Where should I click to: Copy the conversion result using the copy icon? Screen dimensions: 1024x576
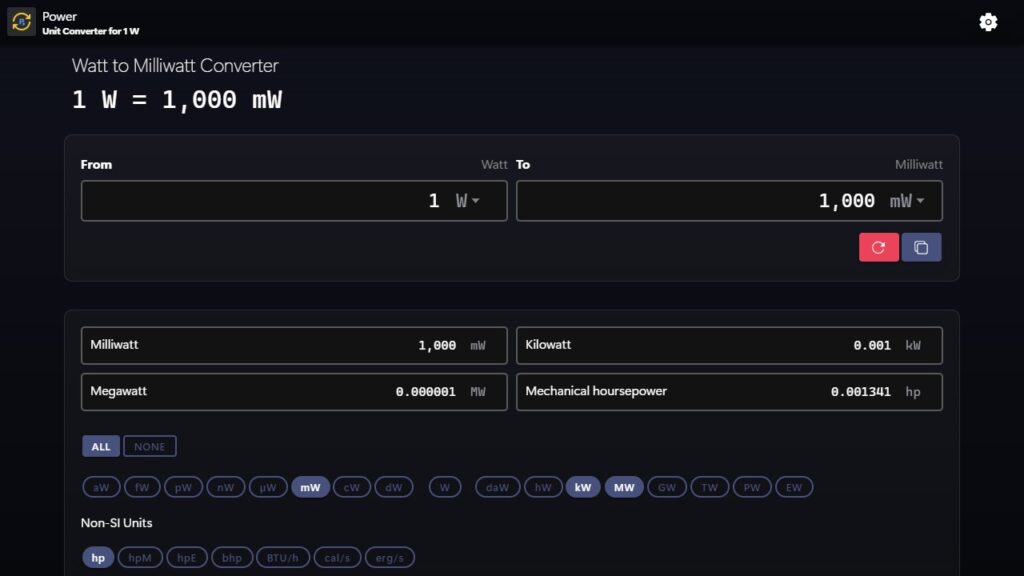click(x=921, y=246)
